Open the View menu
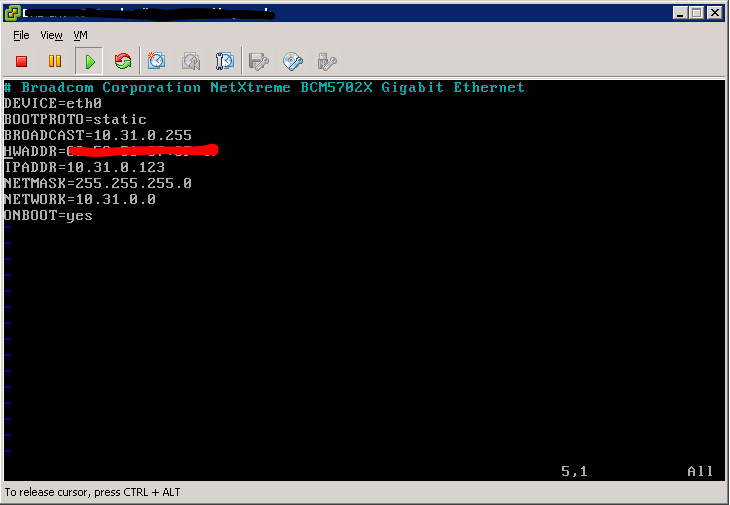 coord(51,35)
